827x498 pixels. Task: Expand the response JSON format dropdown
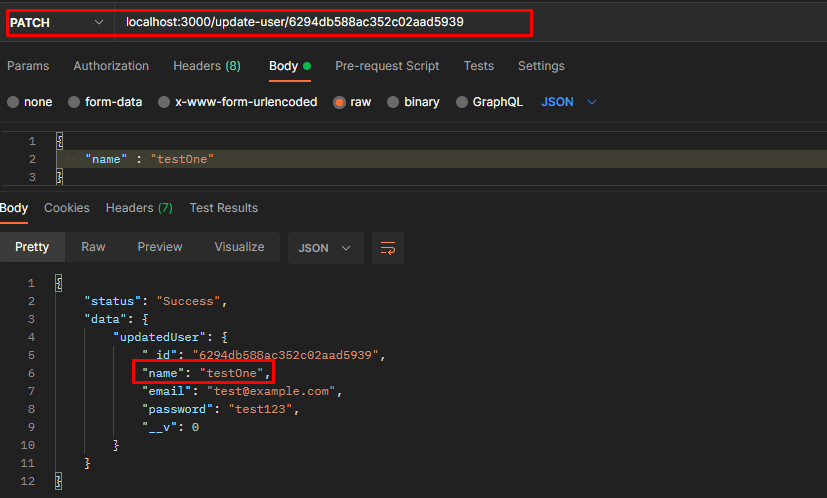[x=325, y=247]
